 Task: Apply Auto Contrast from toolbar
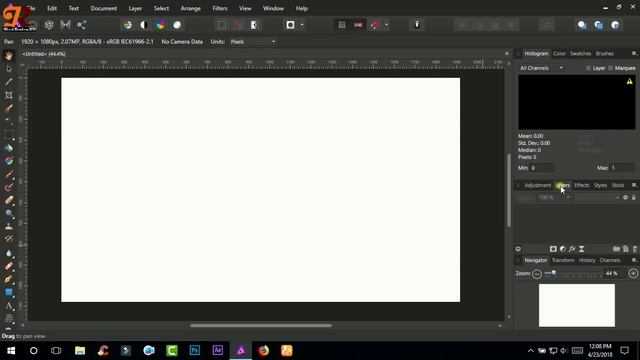click(144, 25)
